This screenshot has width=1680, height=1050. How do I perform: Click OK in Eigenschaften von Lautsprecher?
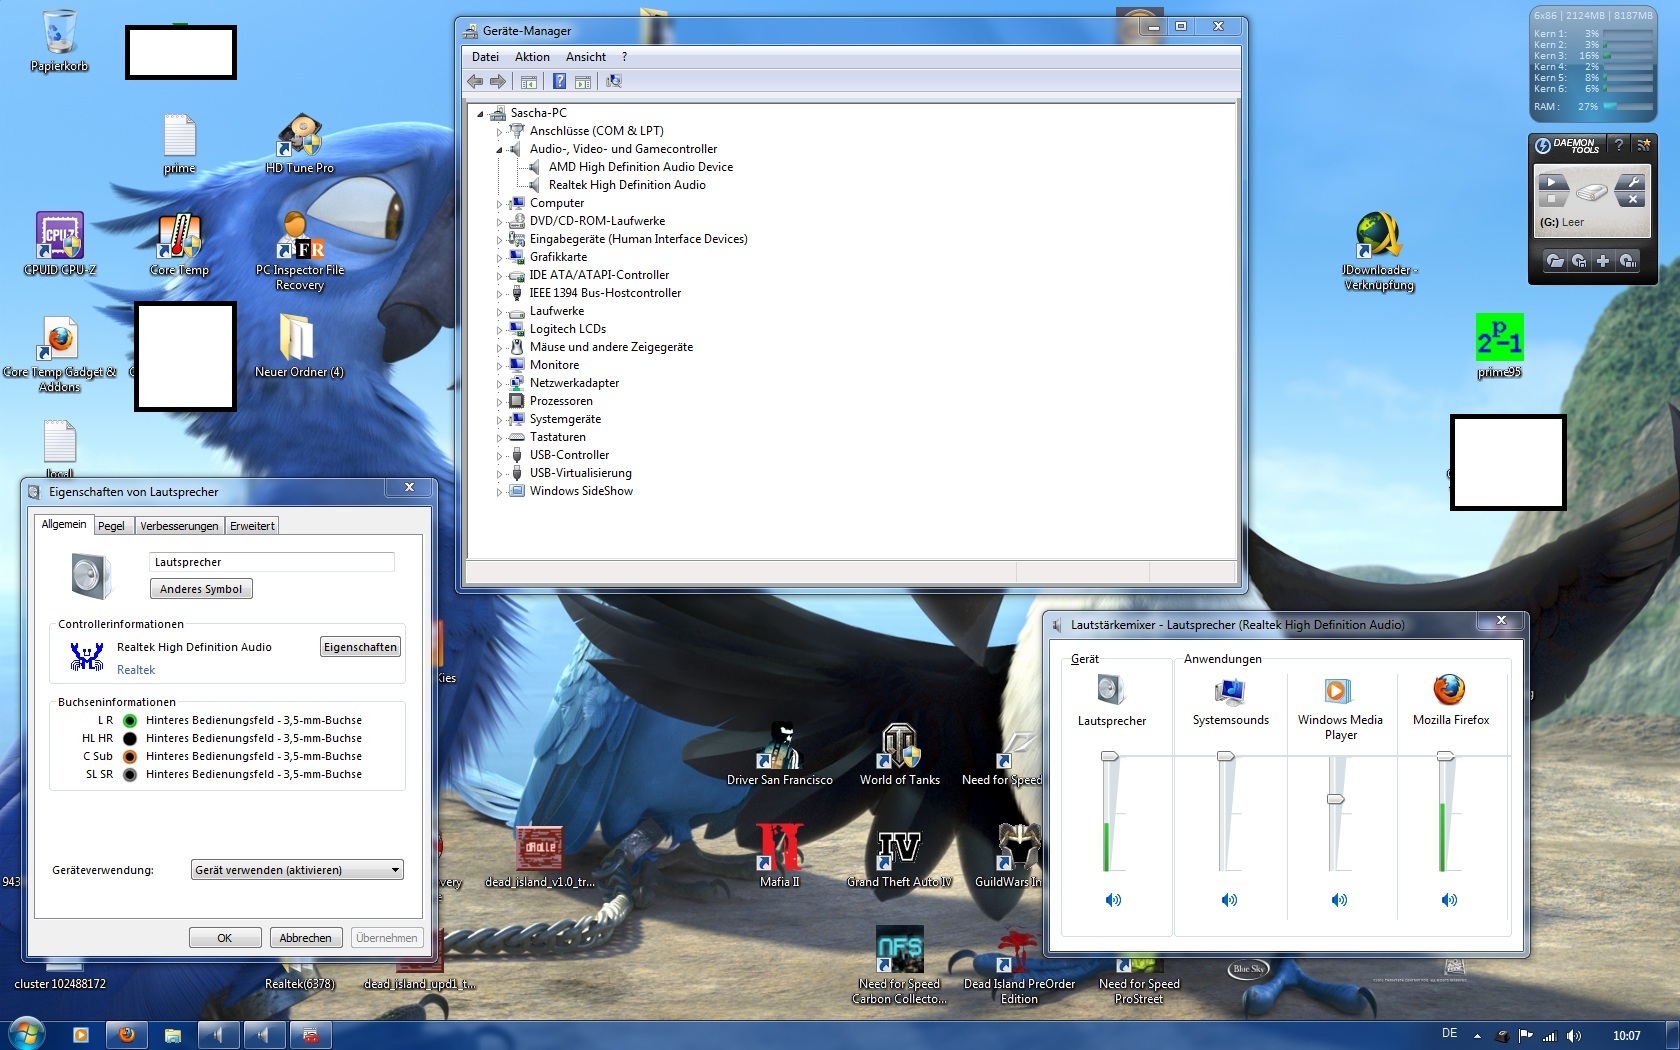click(x=225, y=938)
